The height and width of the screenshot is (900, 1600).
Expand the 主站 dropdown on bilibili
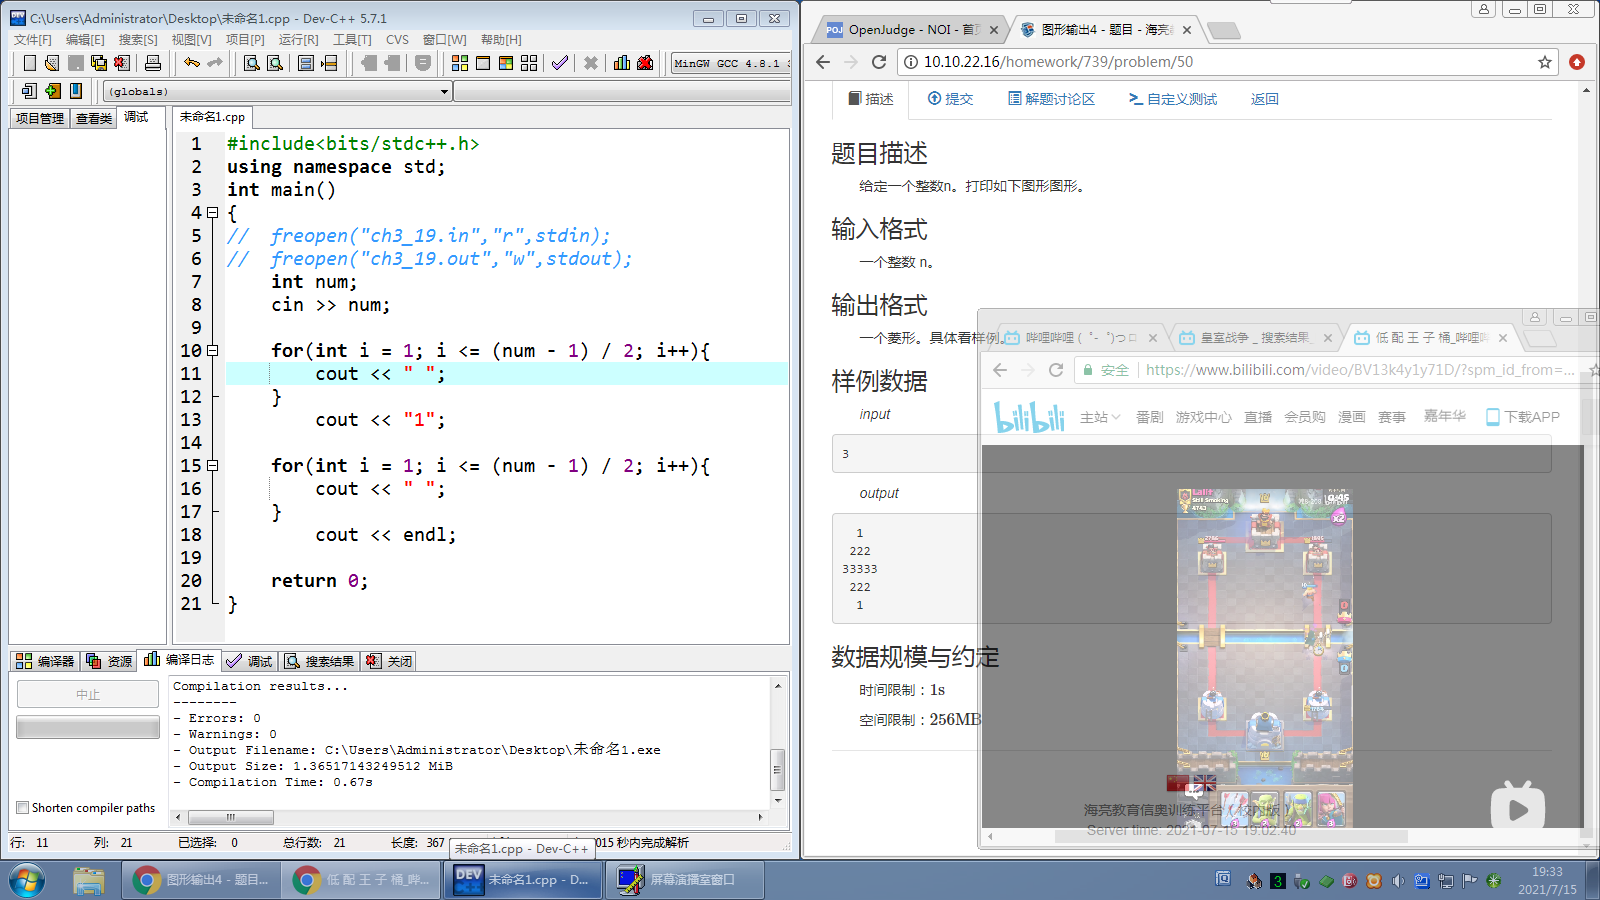tap(1100, 417)
